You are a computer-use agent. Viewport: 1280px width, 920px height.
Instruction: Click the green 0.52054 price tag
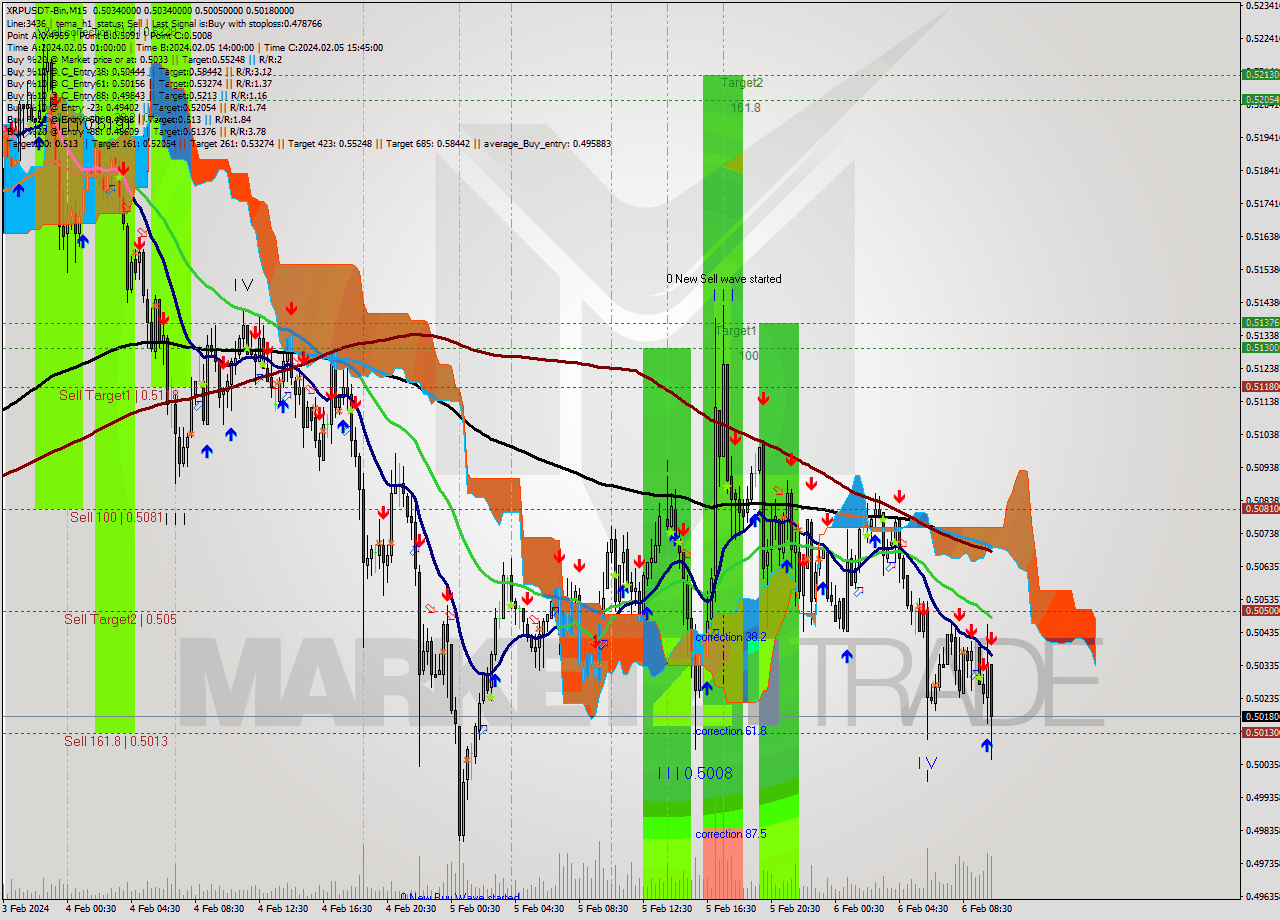tap(1260, 99)
